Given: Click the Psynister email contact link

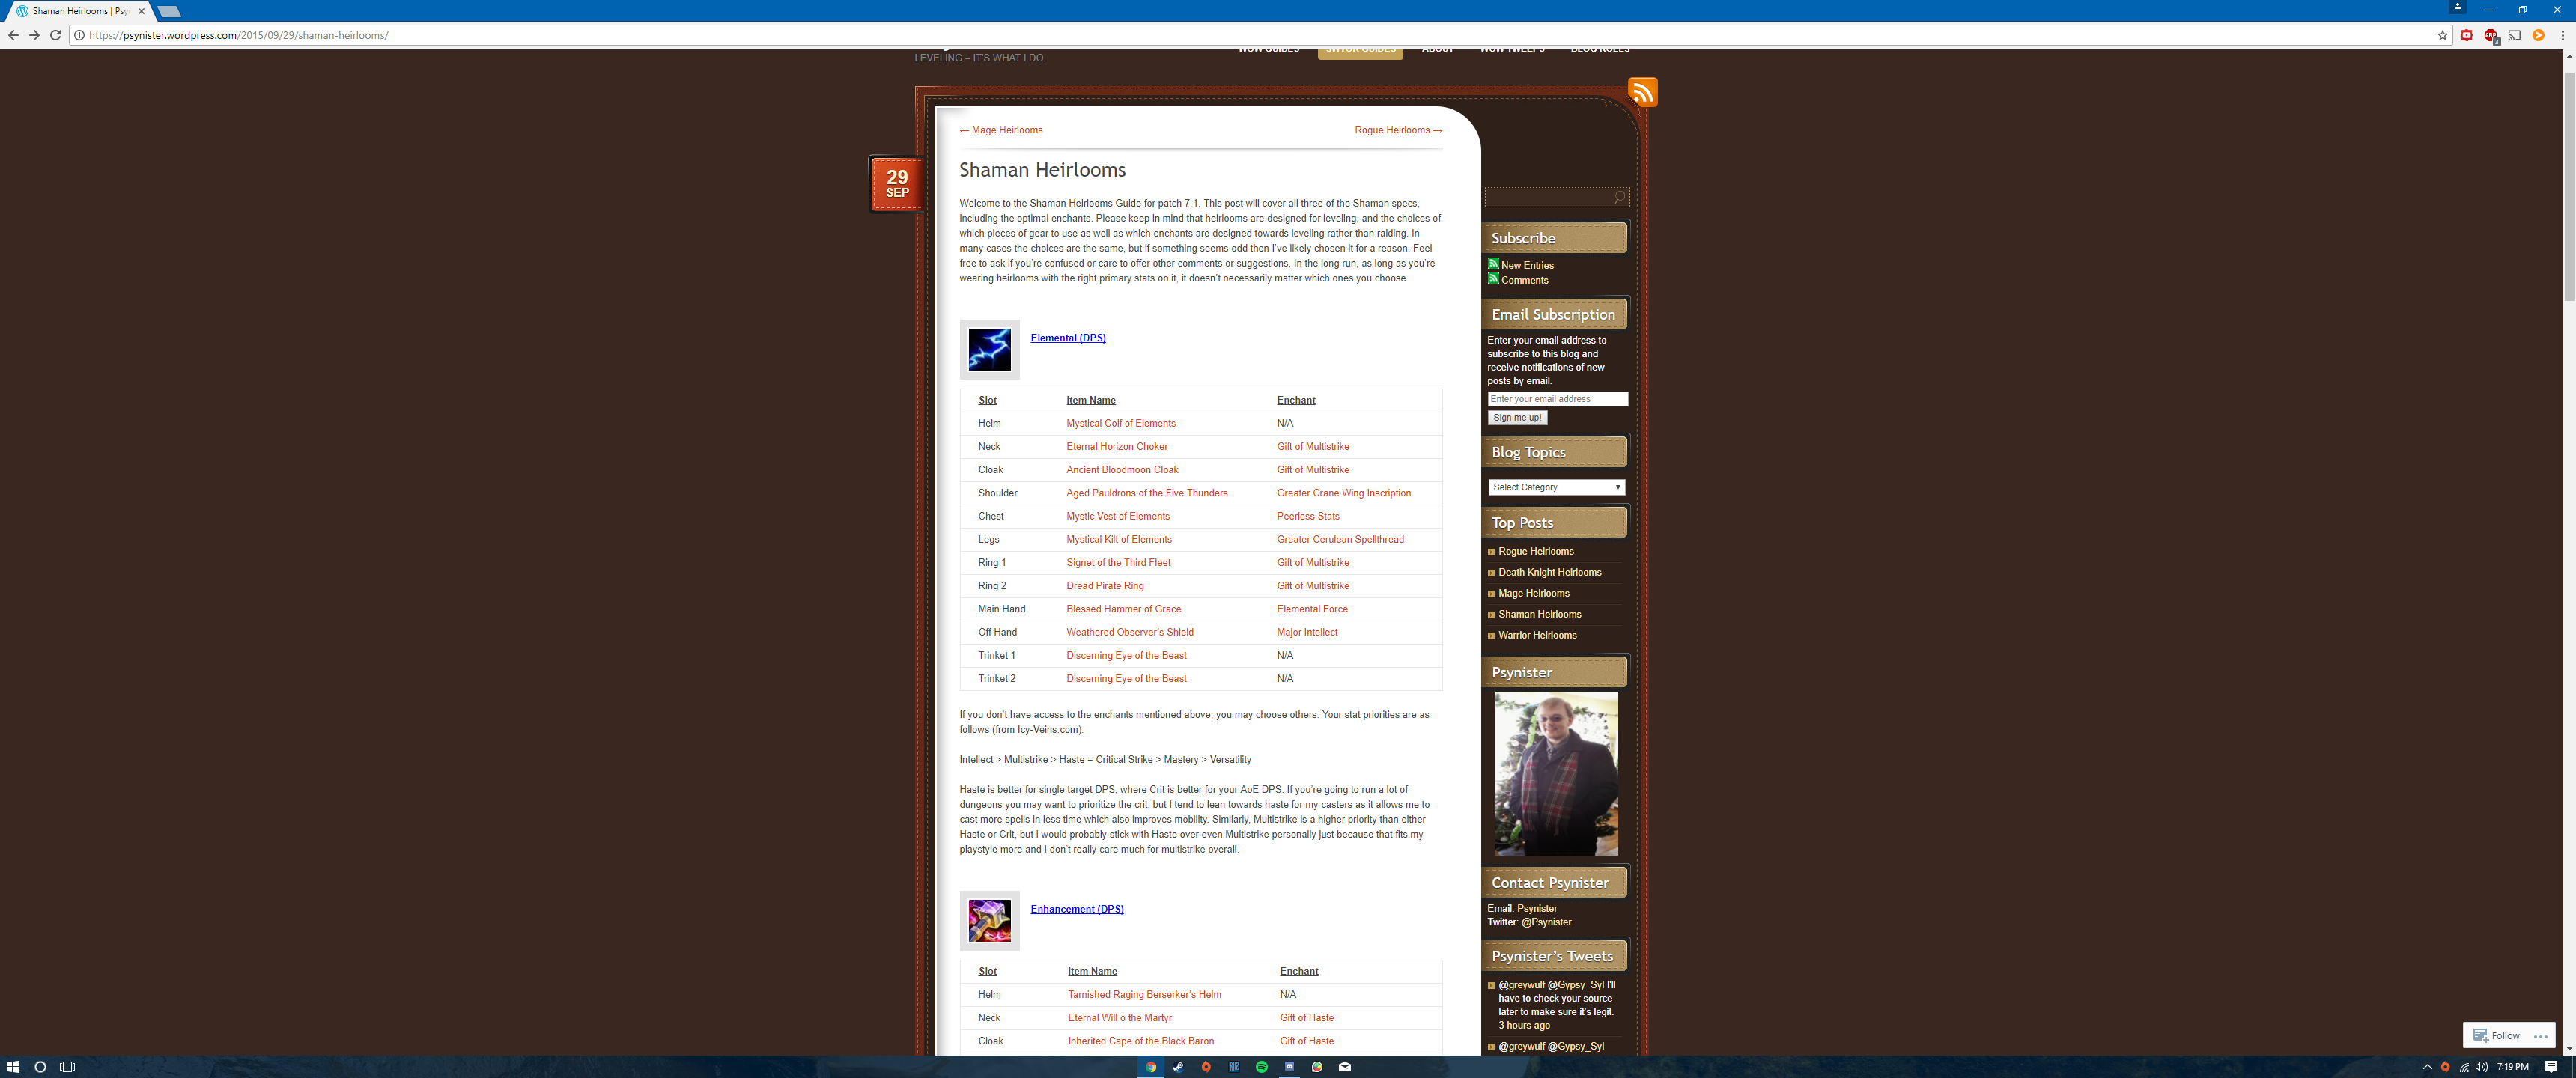Looking at the screenshot, I should point(1536,909).
